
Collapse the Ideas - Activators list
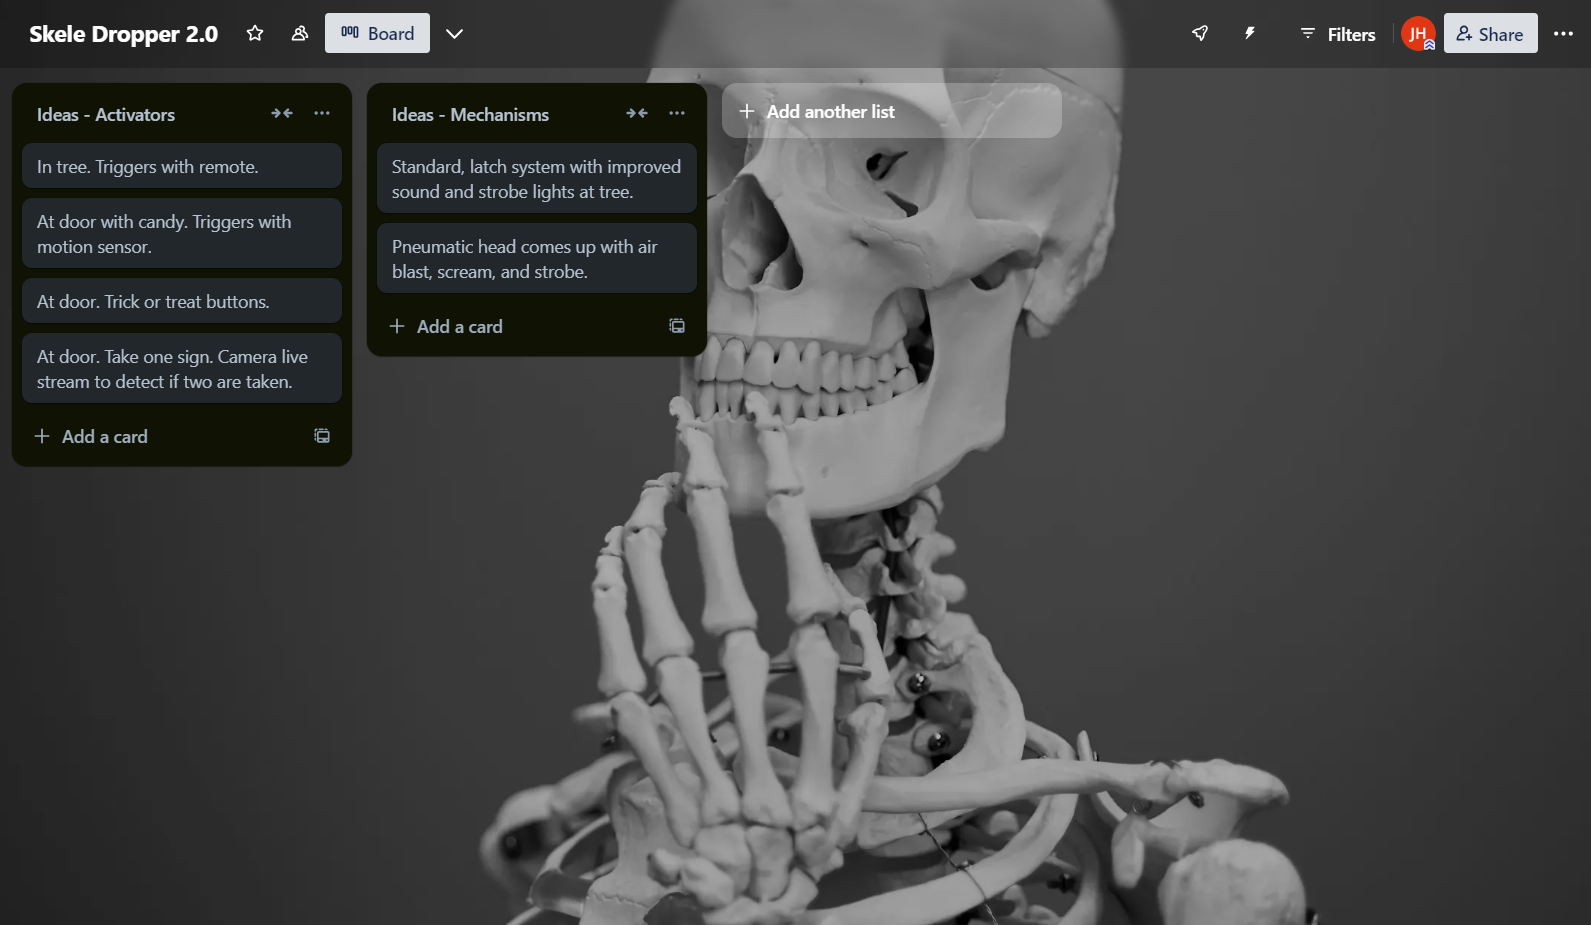coord(282,113)
